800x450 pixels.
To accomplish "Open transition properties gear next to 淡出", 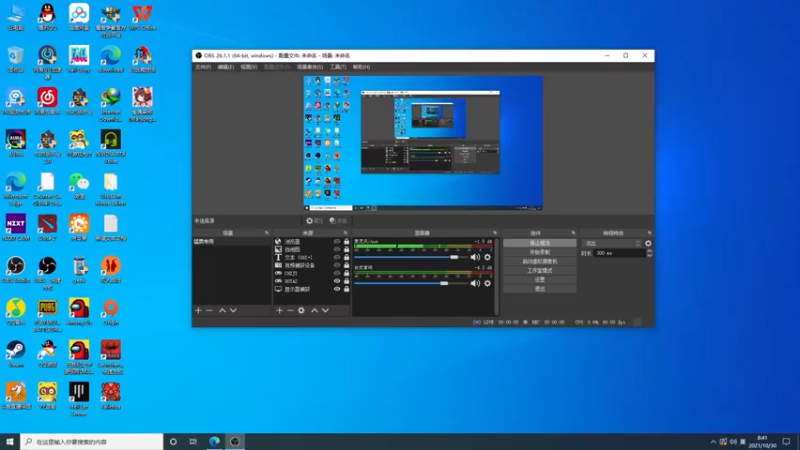I will pos(648,243).
